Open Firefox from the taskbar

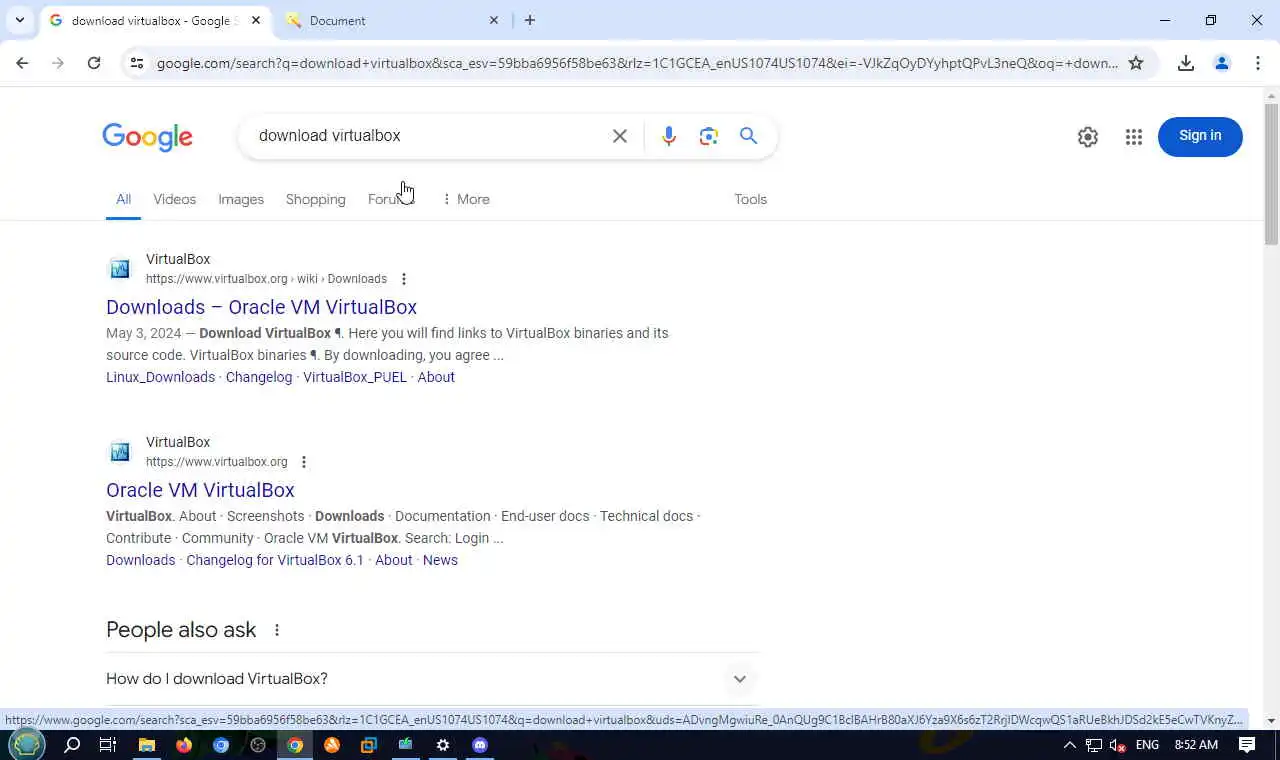click(x=184, y=745)
